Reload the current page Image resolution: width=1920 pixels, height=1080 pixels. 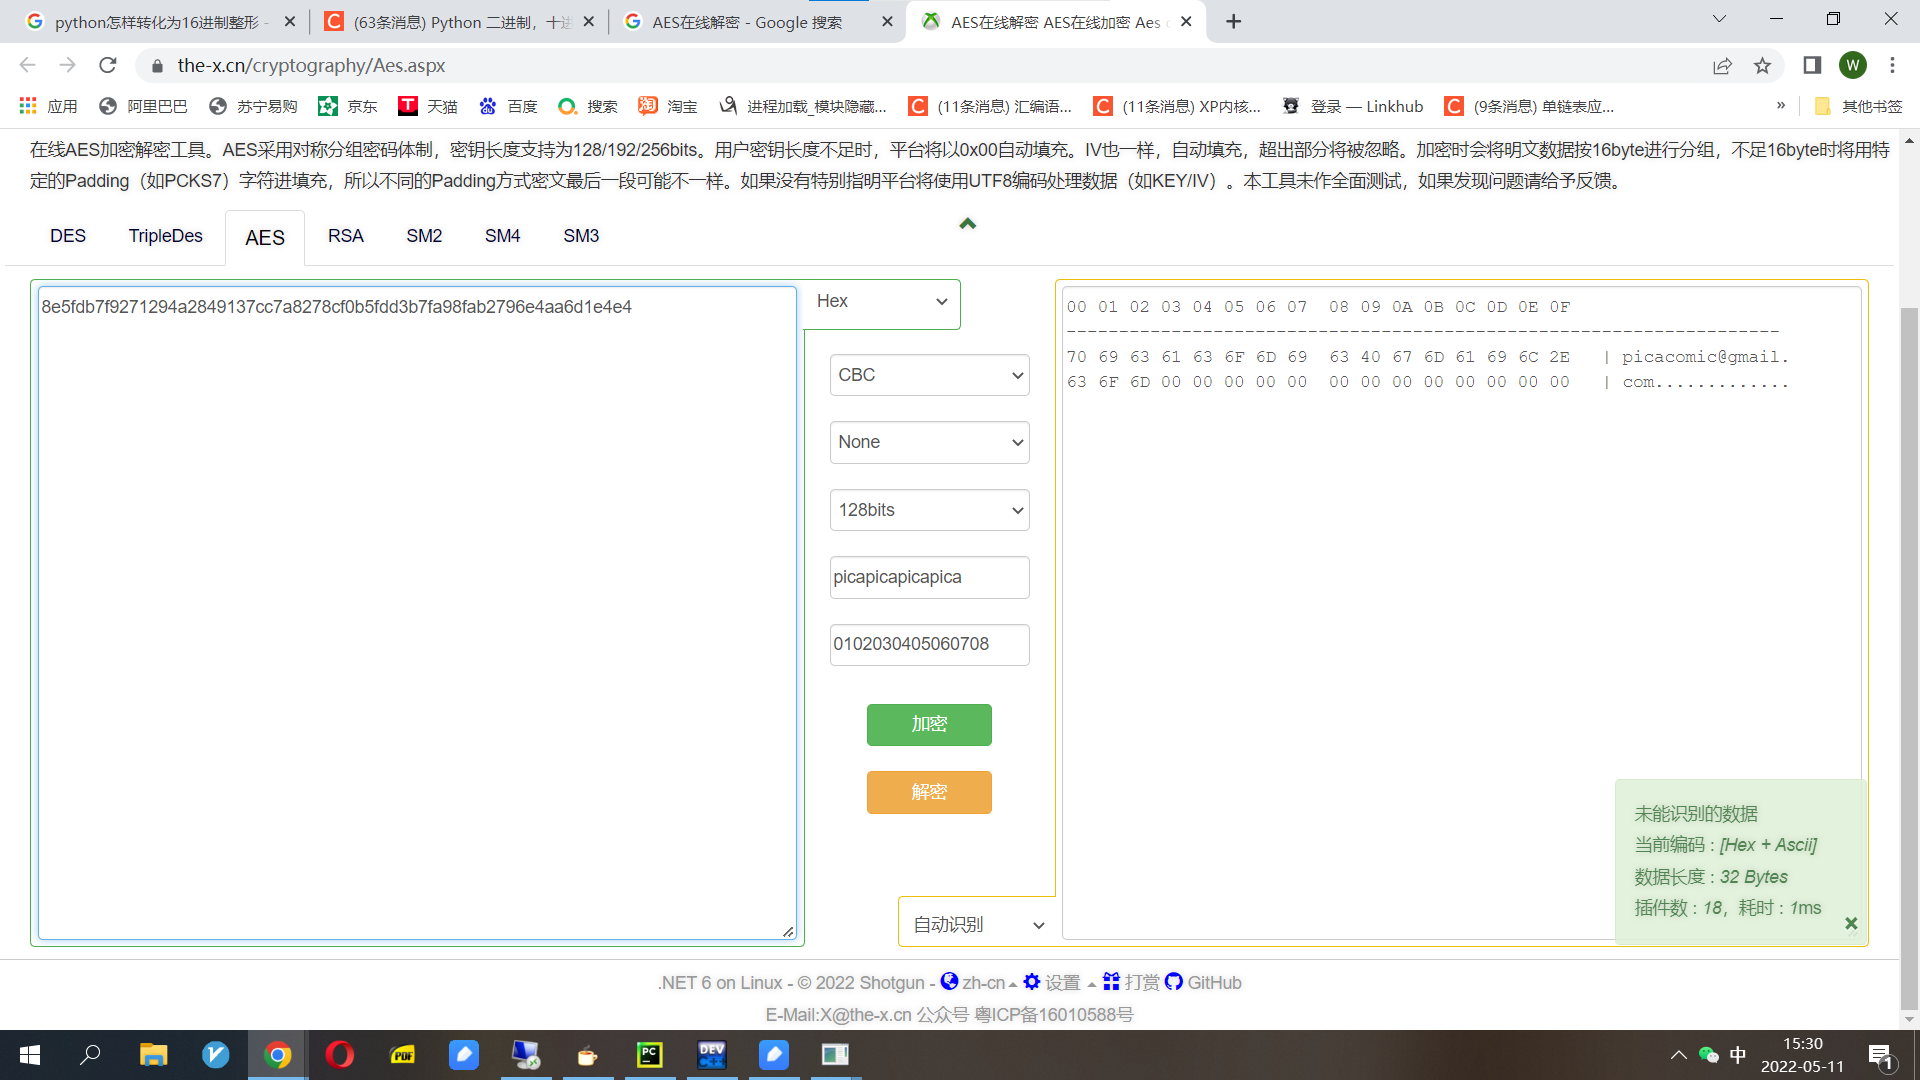[x=108, y=66]
